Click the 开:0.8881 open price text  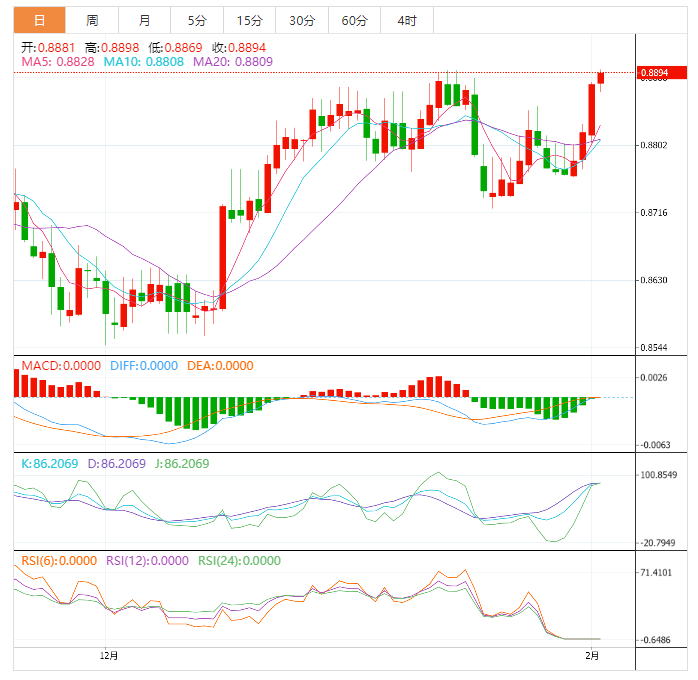pos(48,48)
